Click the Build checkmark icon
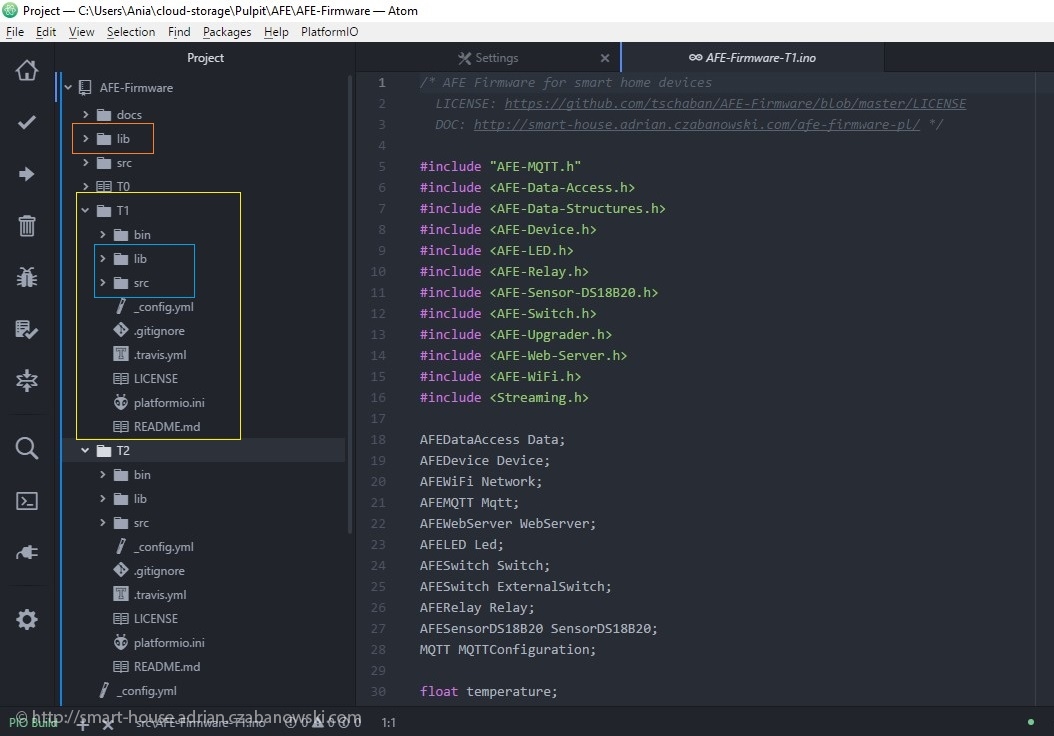 27,122
